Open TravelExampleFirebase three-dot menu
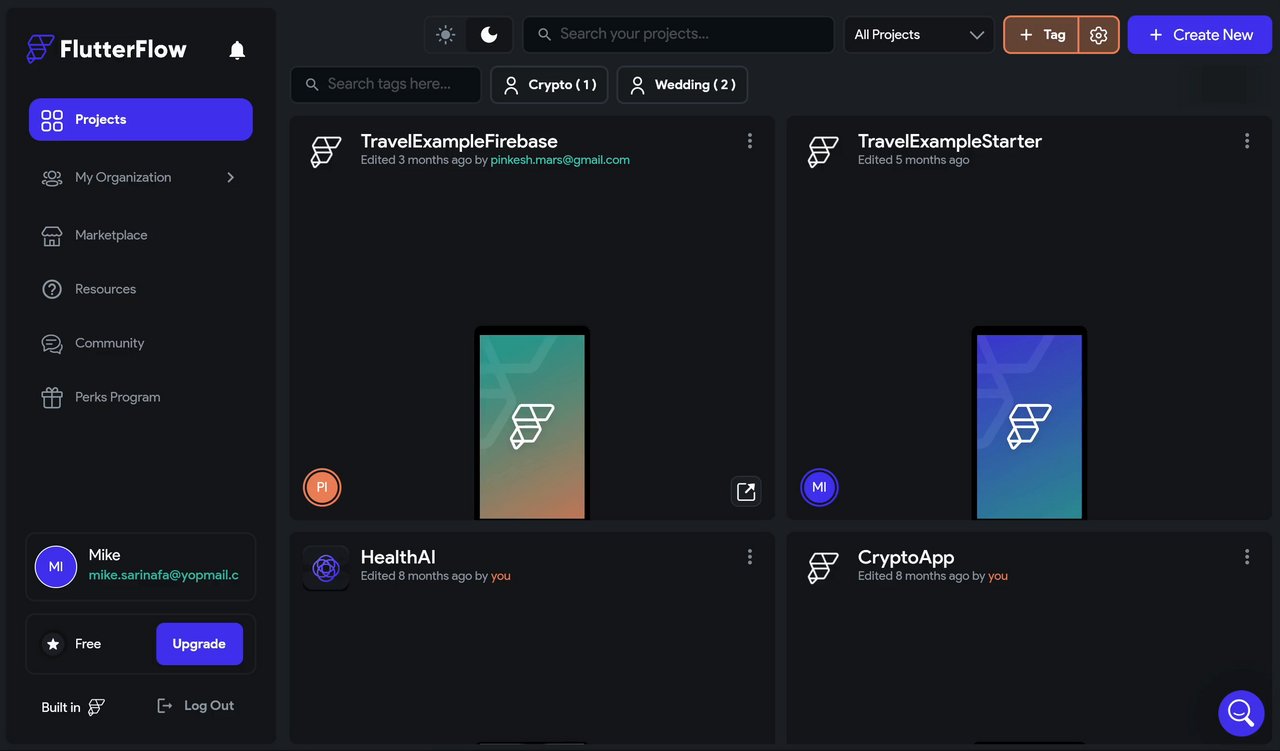The image size is (1280, 751). coord(750,141)
